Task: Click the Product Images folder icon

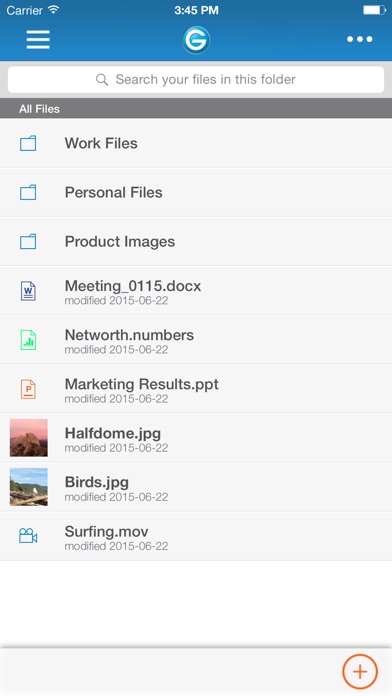Action: point(28,241)
